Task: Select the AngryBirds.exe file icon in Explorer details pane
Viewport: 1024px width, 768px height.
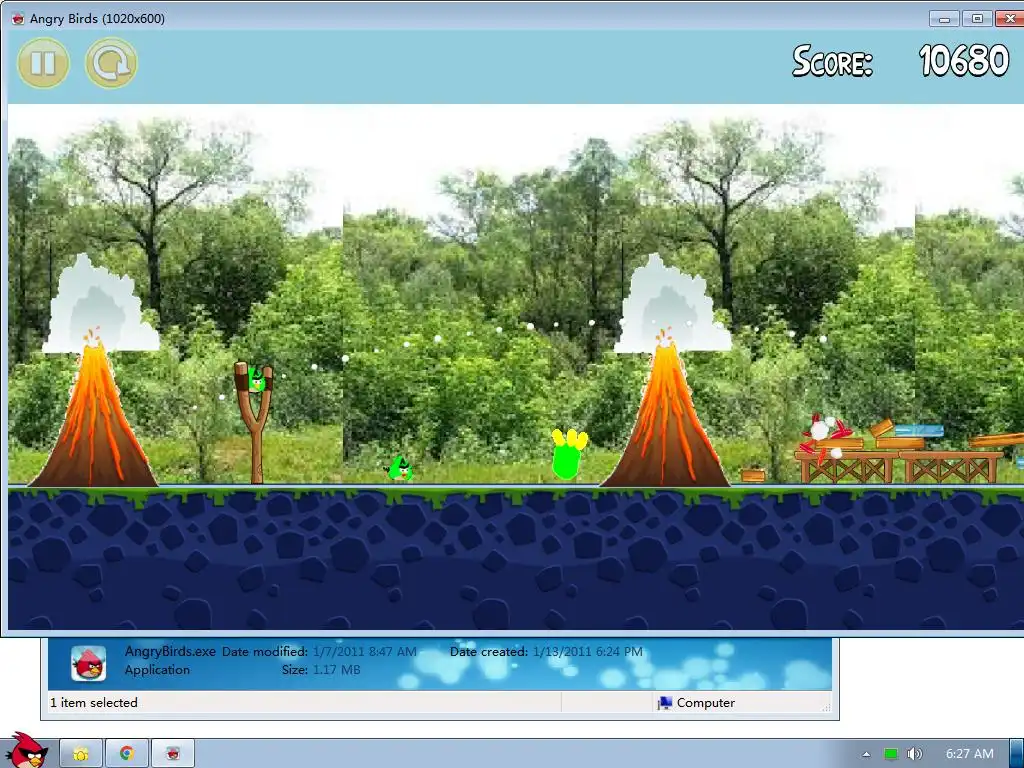Action: tap(88, 664)
